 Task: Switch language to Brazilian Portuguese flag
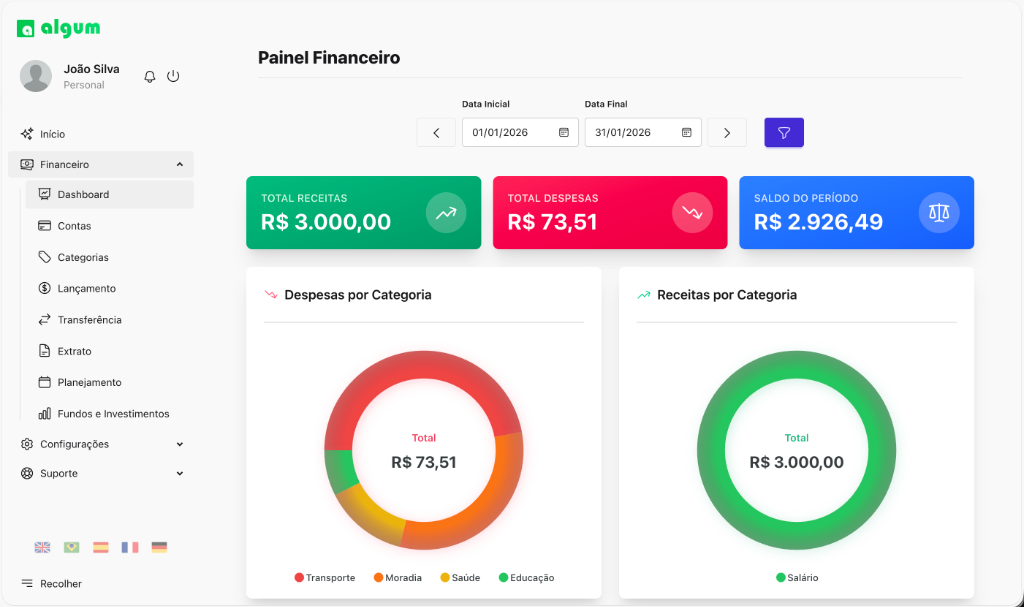pyautogui.click(x=71, y=547)
